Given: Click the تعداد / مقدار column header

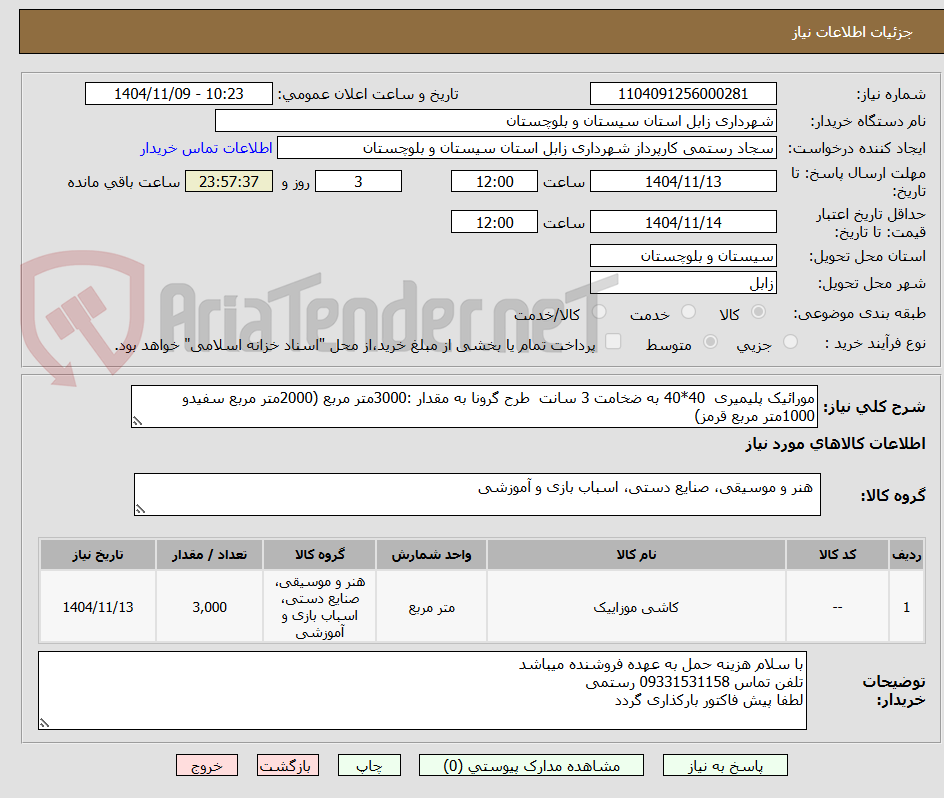Looking at the screenshot, I should (210, 555).
